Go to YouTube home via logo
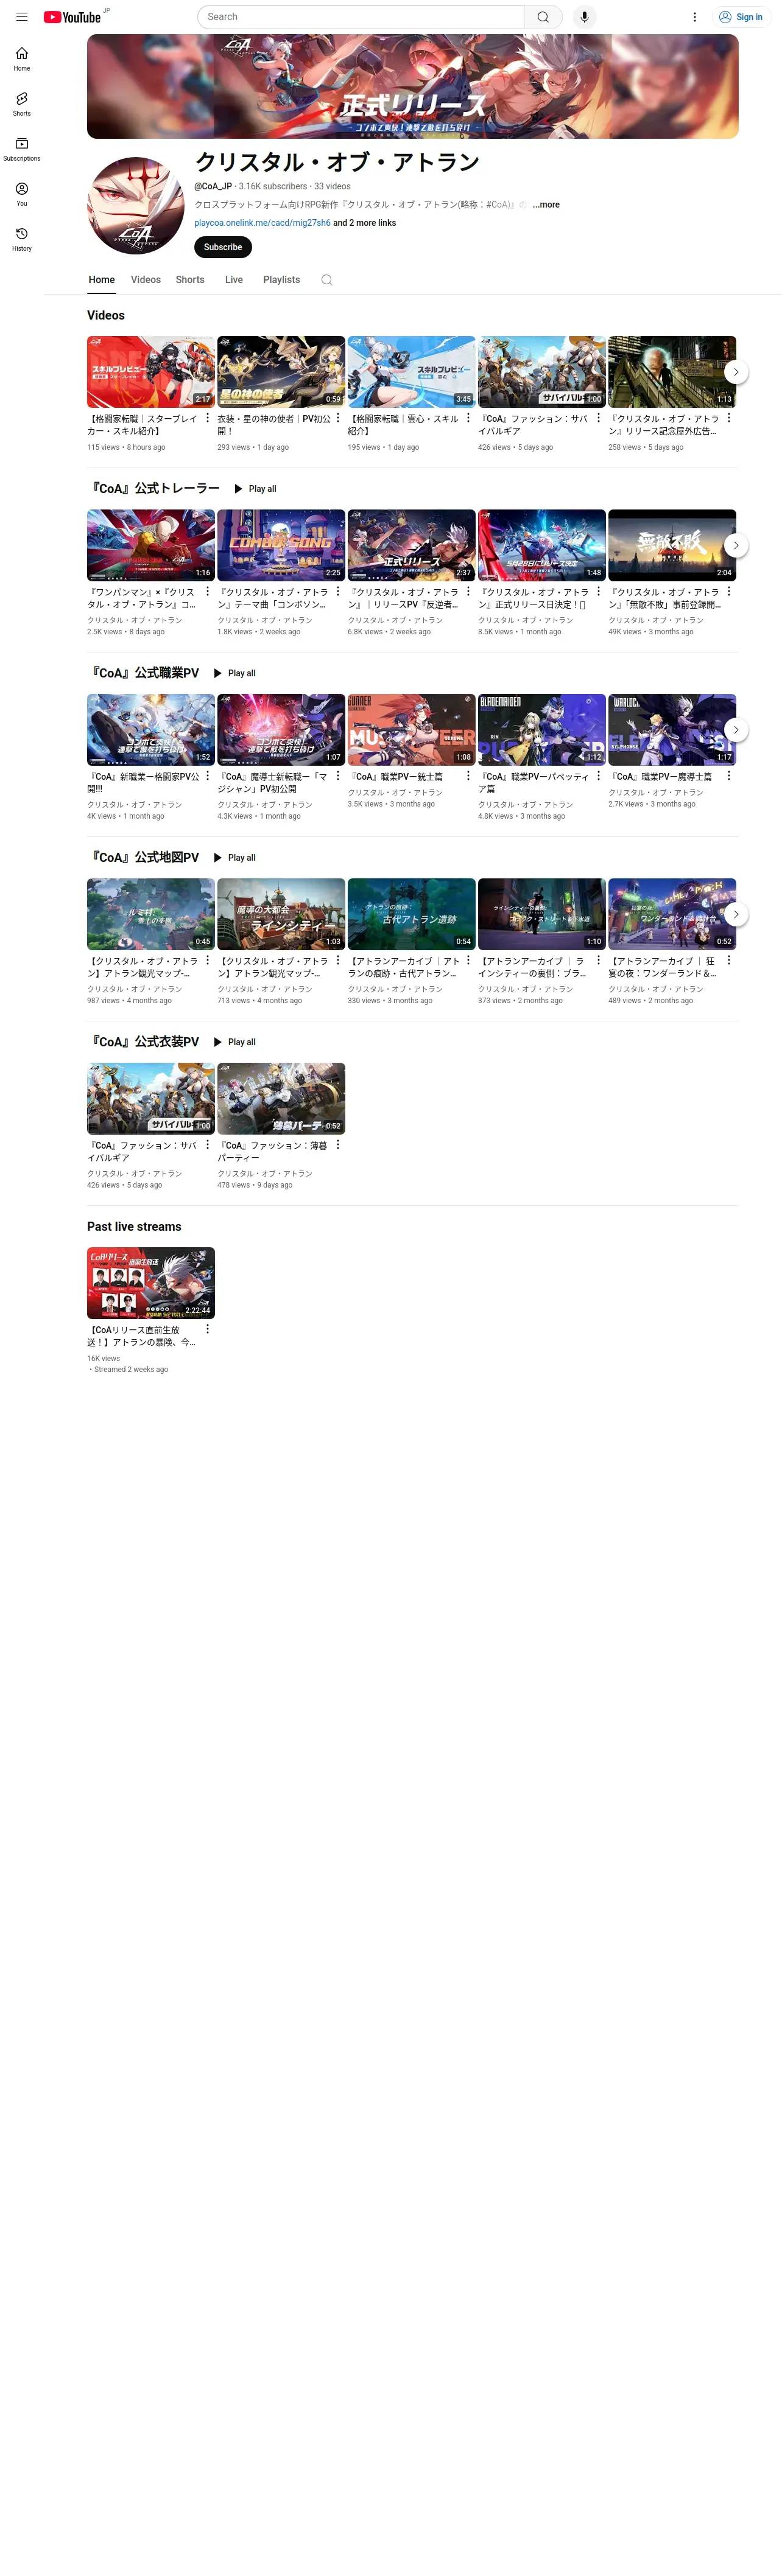 (x=72, y=17)
